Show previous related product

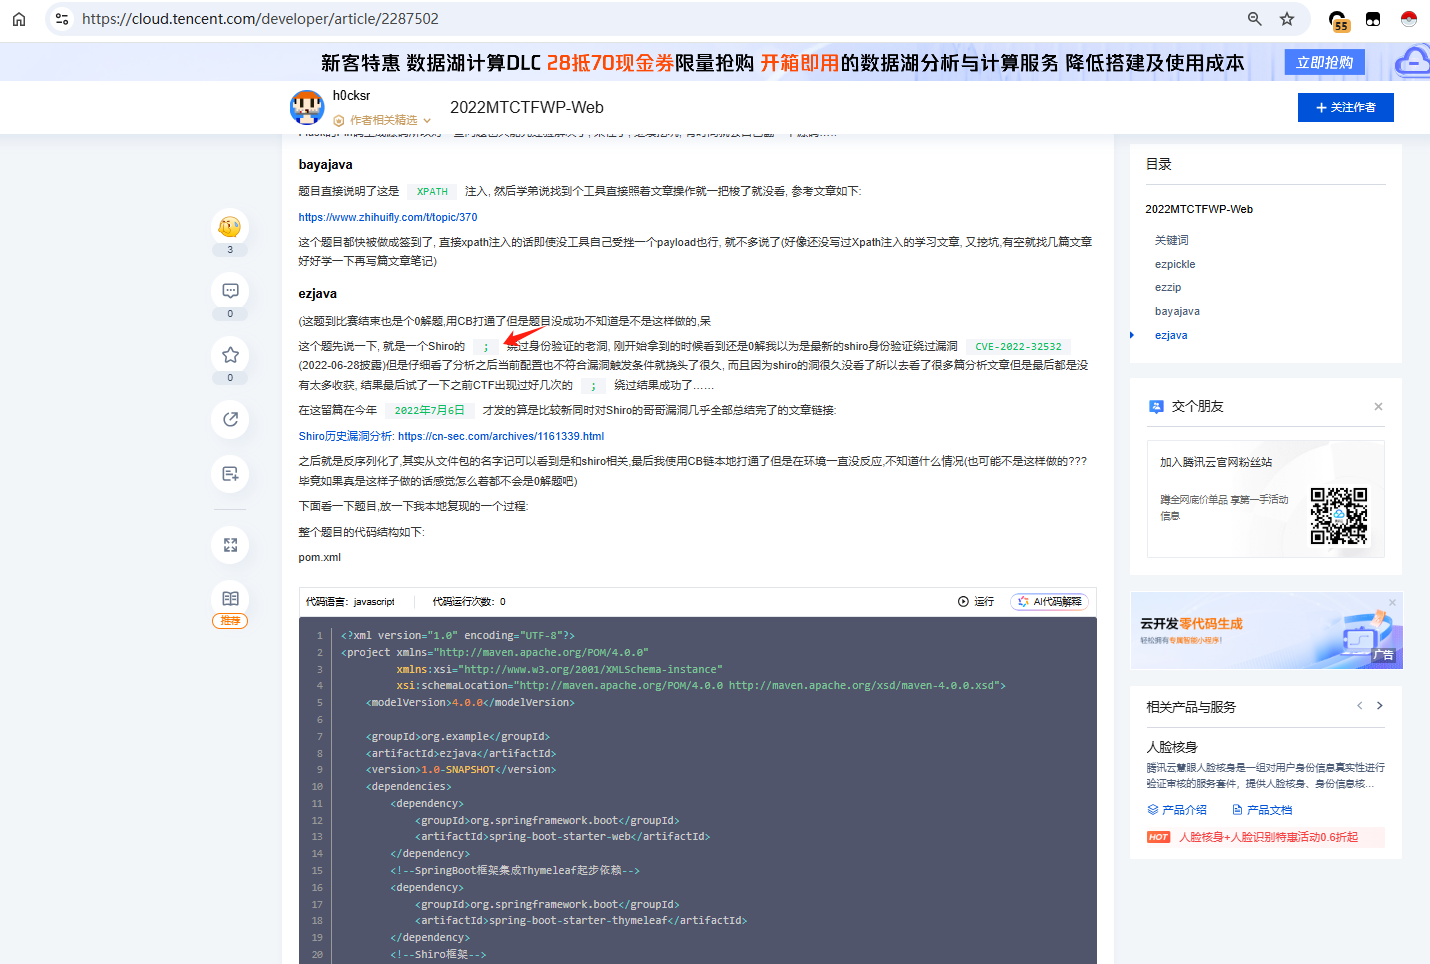1359,706
